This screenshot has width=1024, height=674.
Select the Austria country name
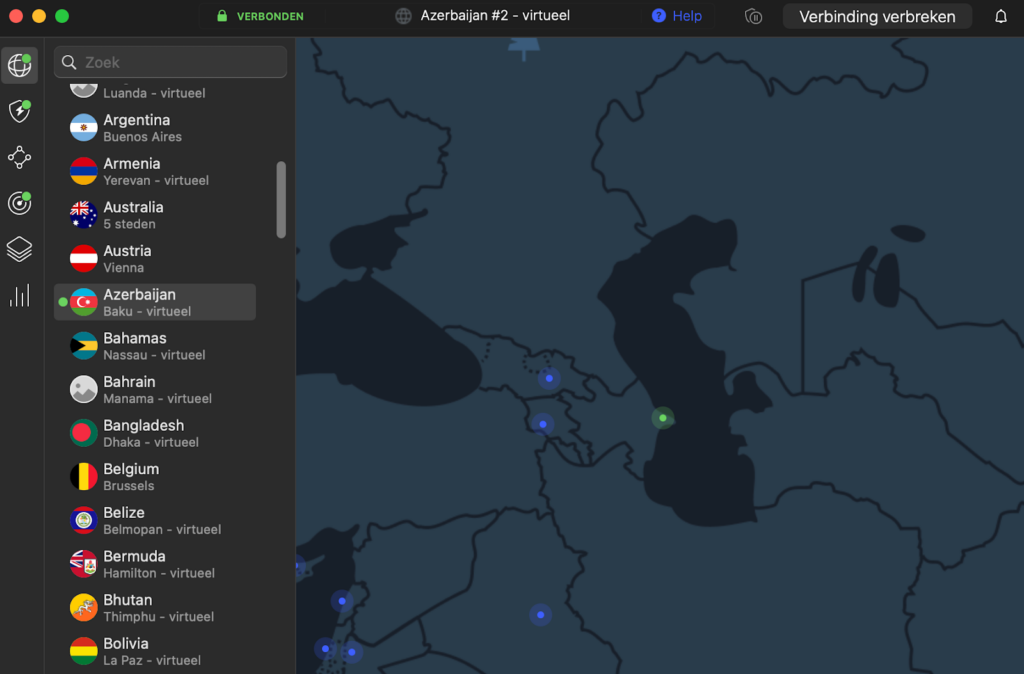pyautogui.click(x=127, y=251)
